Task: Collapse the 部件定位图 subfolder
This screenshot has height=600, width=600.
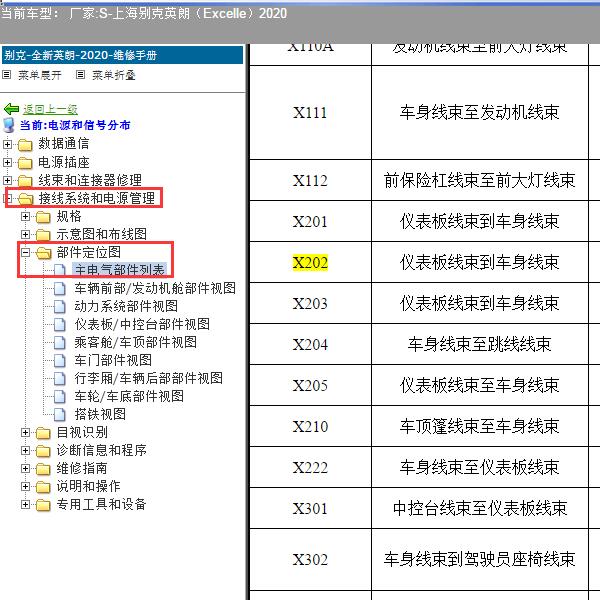Action: pyautogui.click(x=25, y=252)
